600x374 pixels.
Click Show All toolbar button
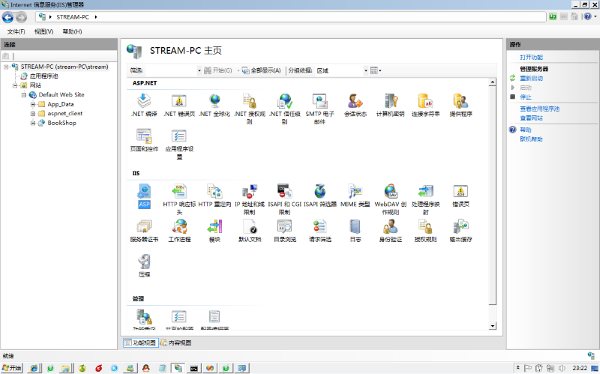click(x=262, y=70)
